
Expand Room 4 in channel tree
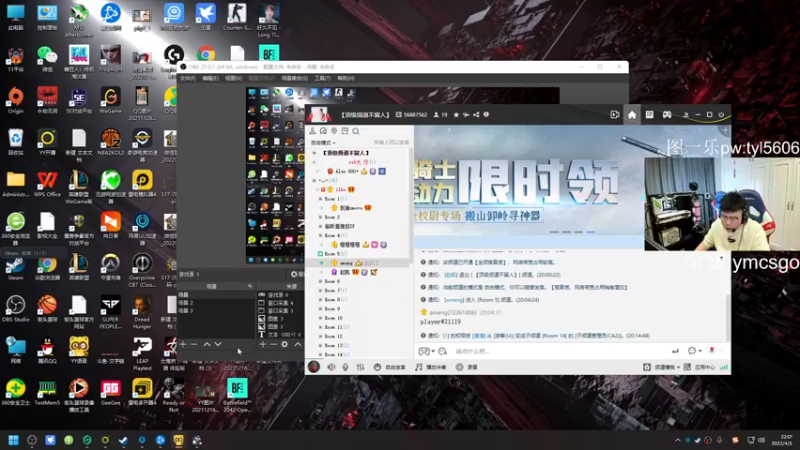click(320, 235)
